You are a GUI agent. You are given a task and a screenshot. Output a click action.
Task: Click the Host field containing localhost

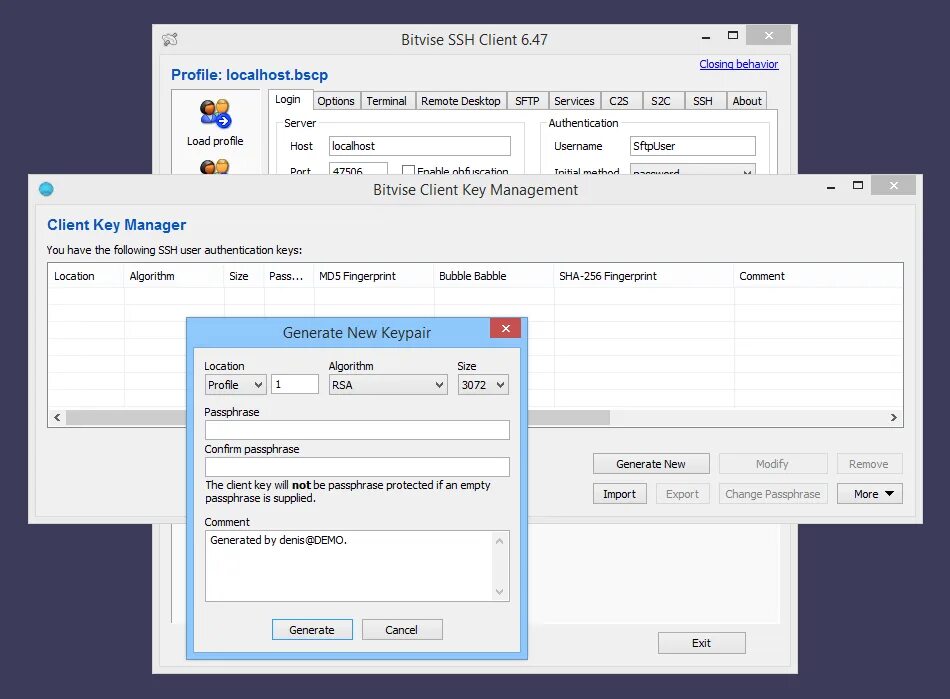[x=419, y=146]
